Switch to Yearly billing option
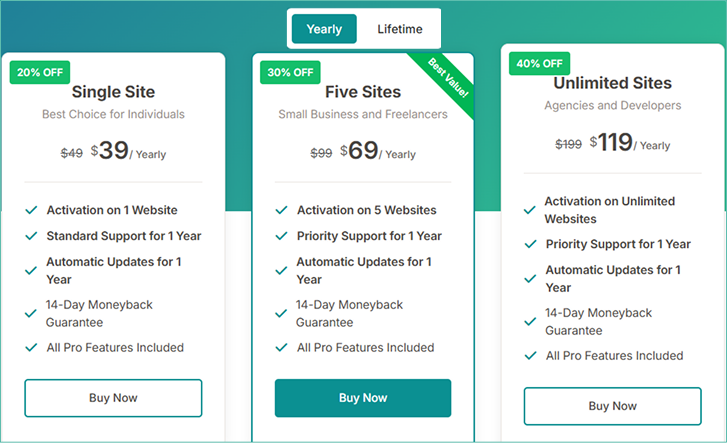 324,29
